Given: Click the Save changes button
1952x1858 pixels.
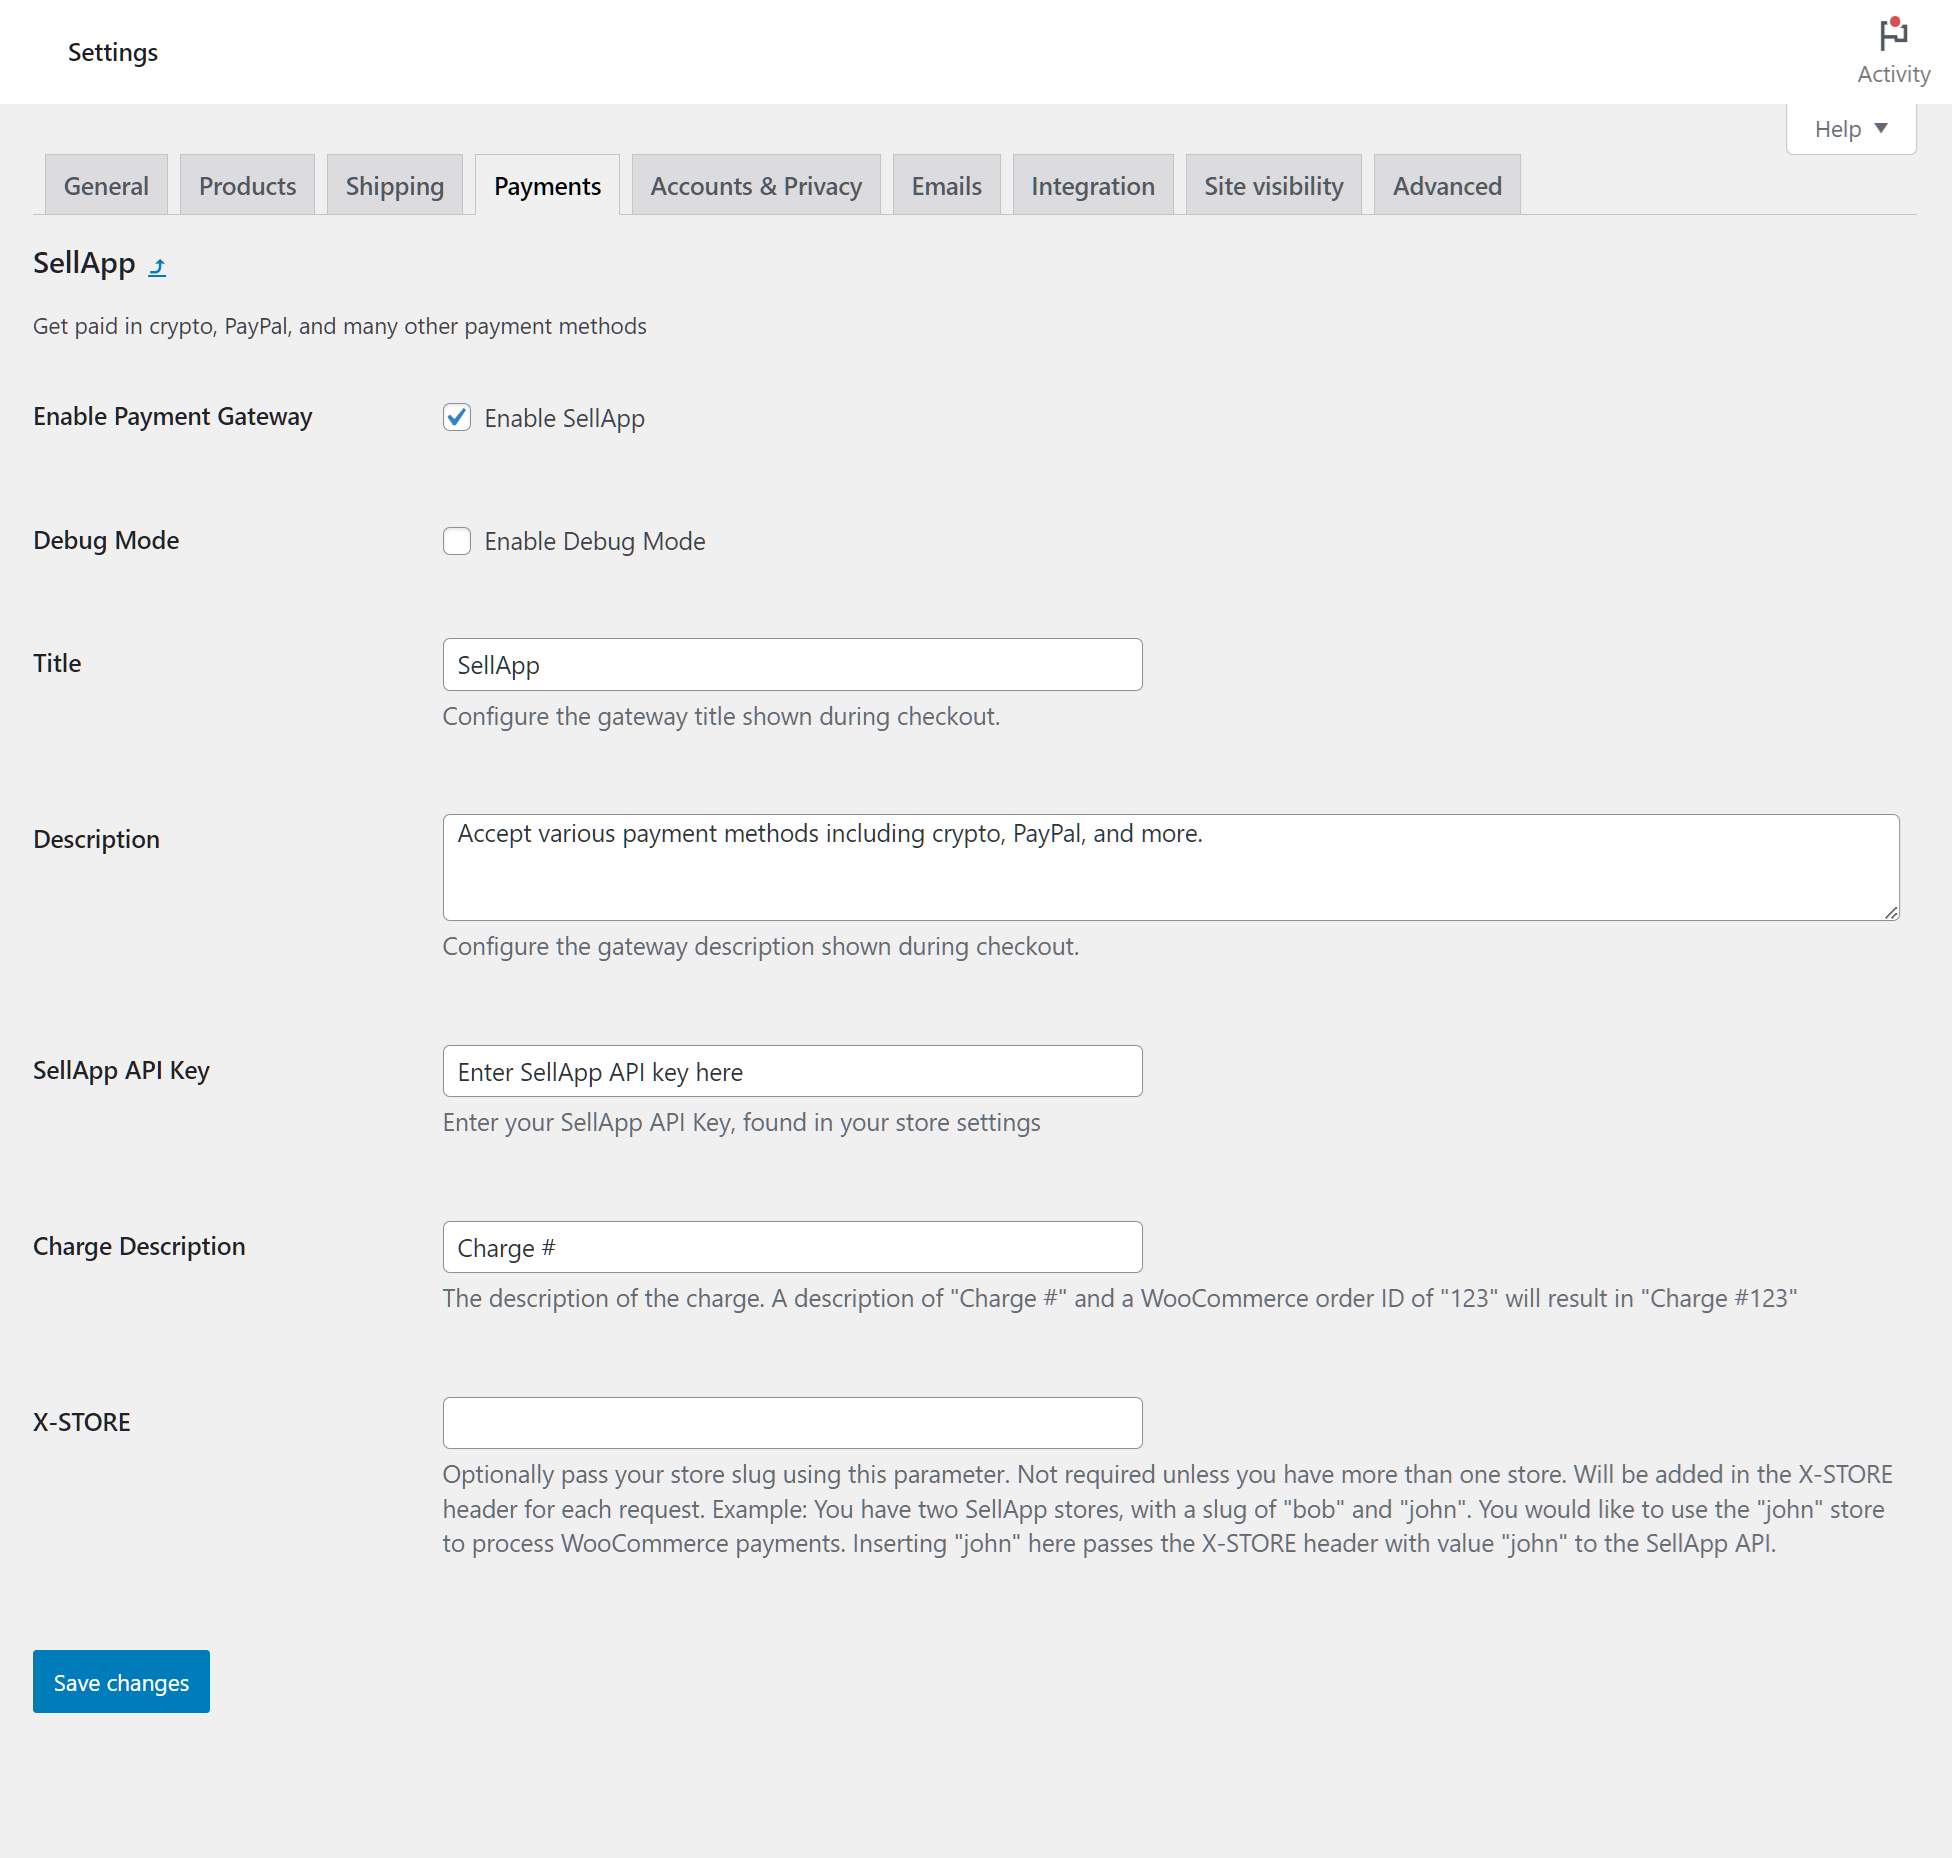Looking at the screenshot, I should click(121, 1681).
